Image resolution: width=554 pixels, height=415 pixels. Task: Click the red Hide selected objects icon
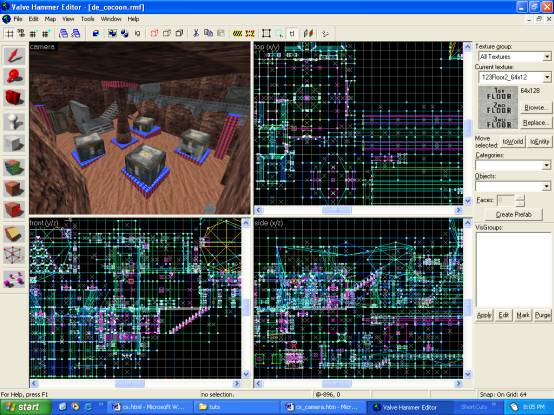click(154, 34)
